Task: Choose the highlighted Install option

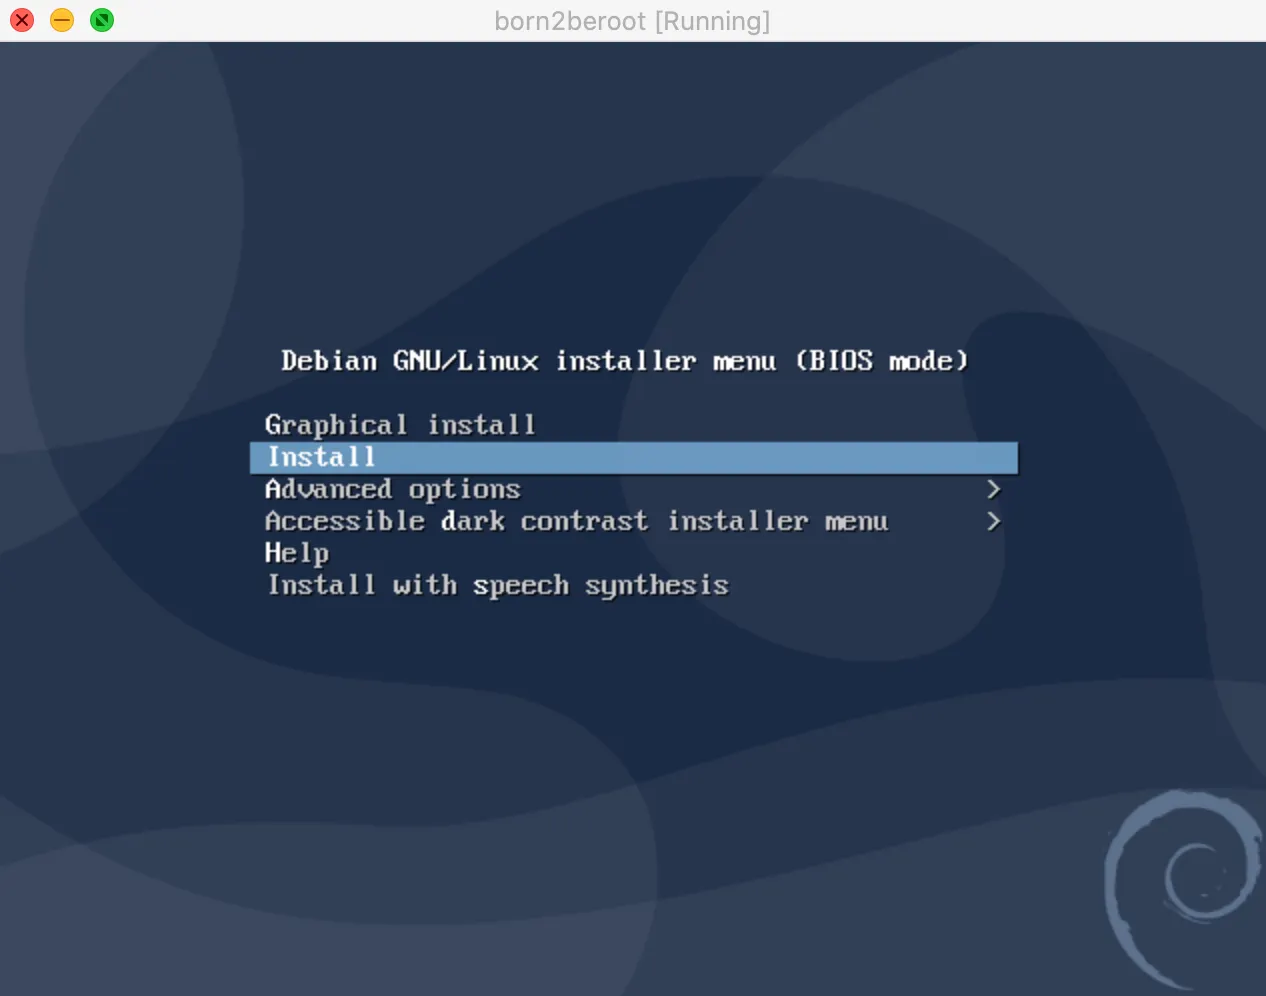Action: point(633,457)
